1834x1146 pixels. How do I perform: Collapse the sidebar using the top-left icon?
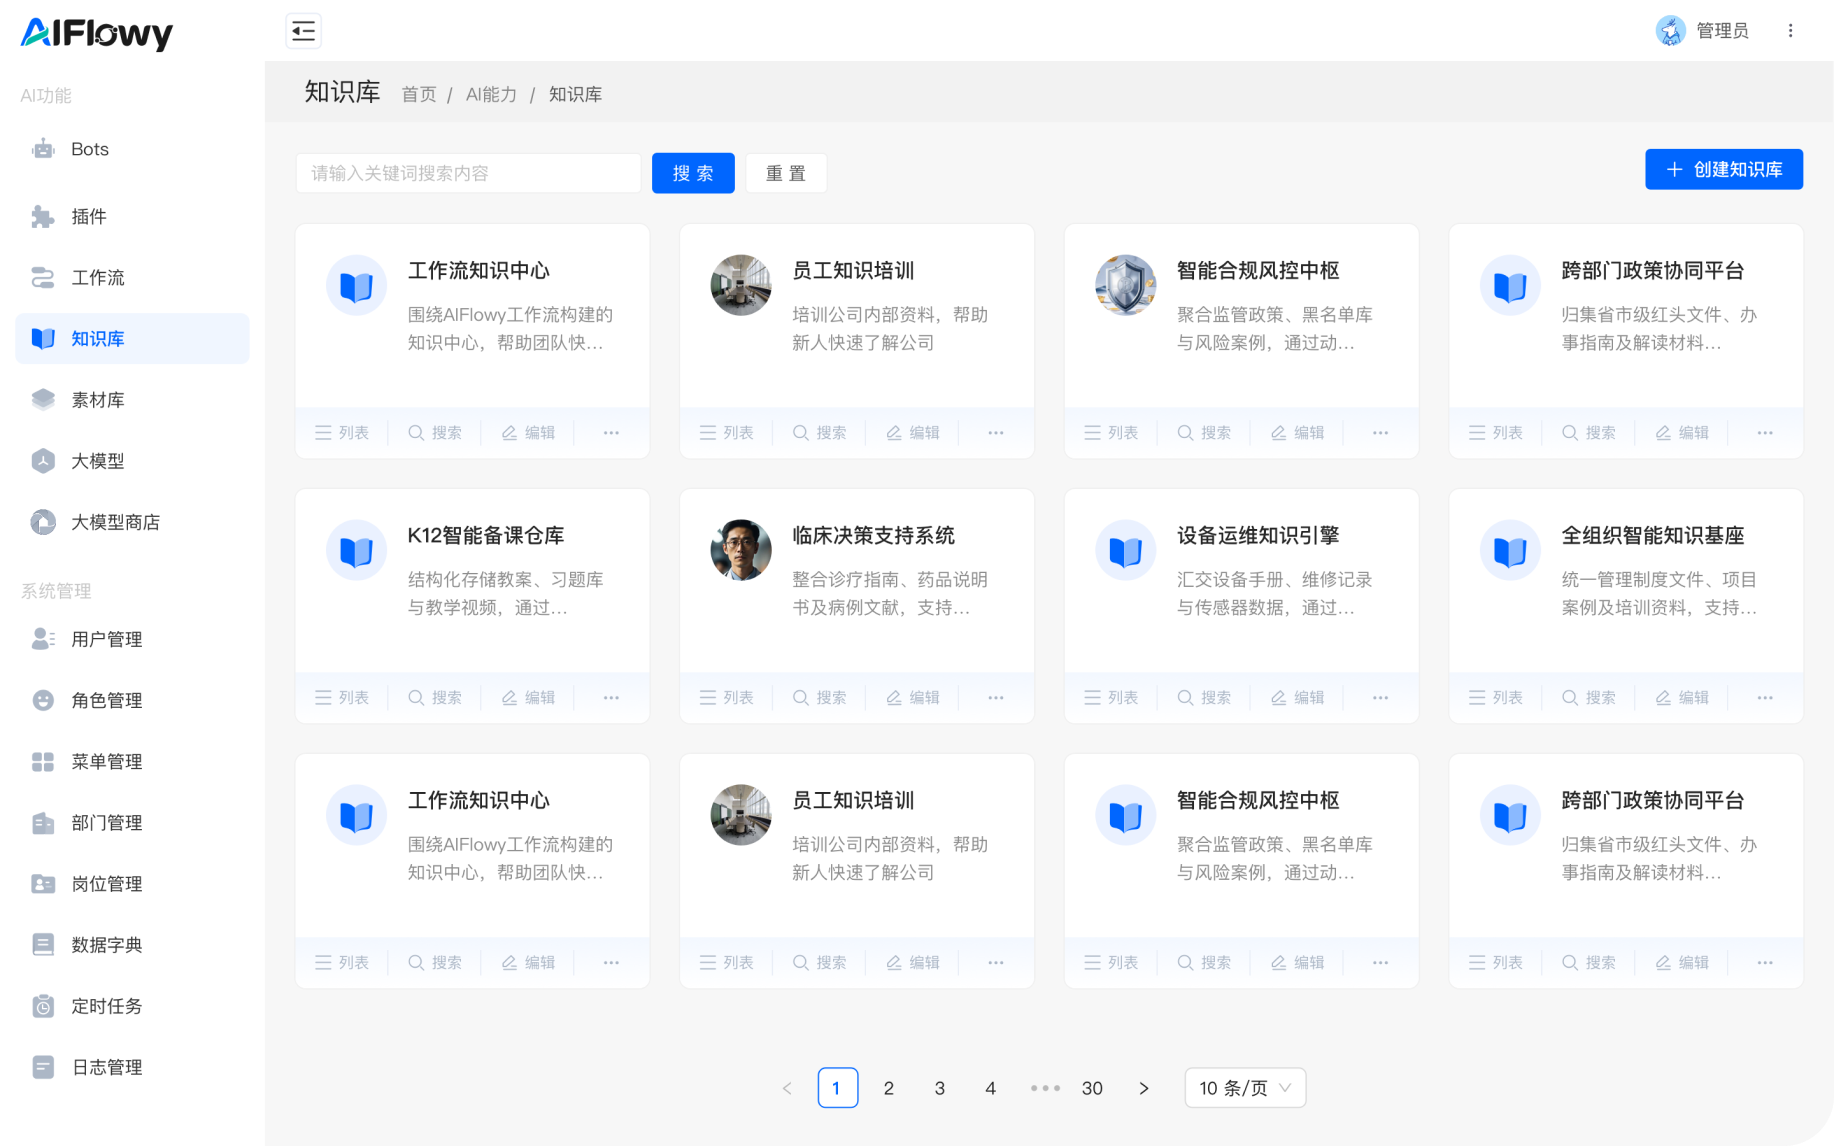[303, 30]
